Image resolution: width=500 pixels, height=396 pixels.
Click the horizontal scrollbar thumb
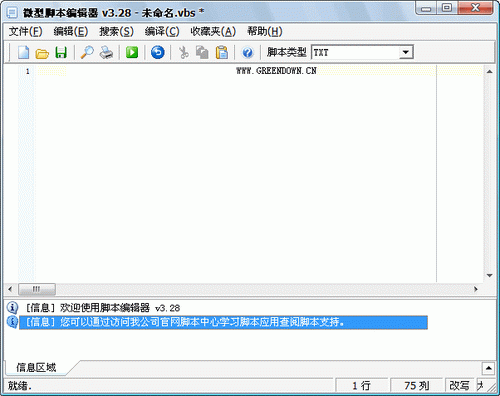tap(37, 289)
